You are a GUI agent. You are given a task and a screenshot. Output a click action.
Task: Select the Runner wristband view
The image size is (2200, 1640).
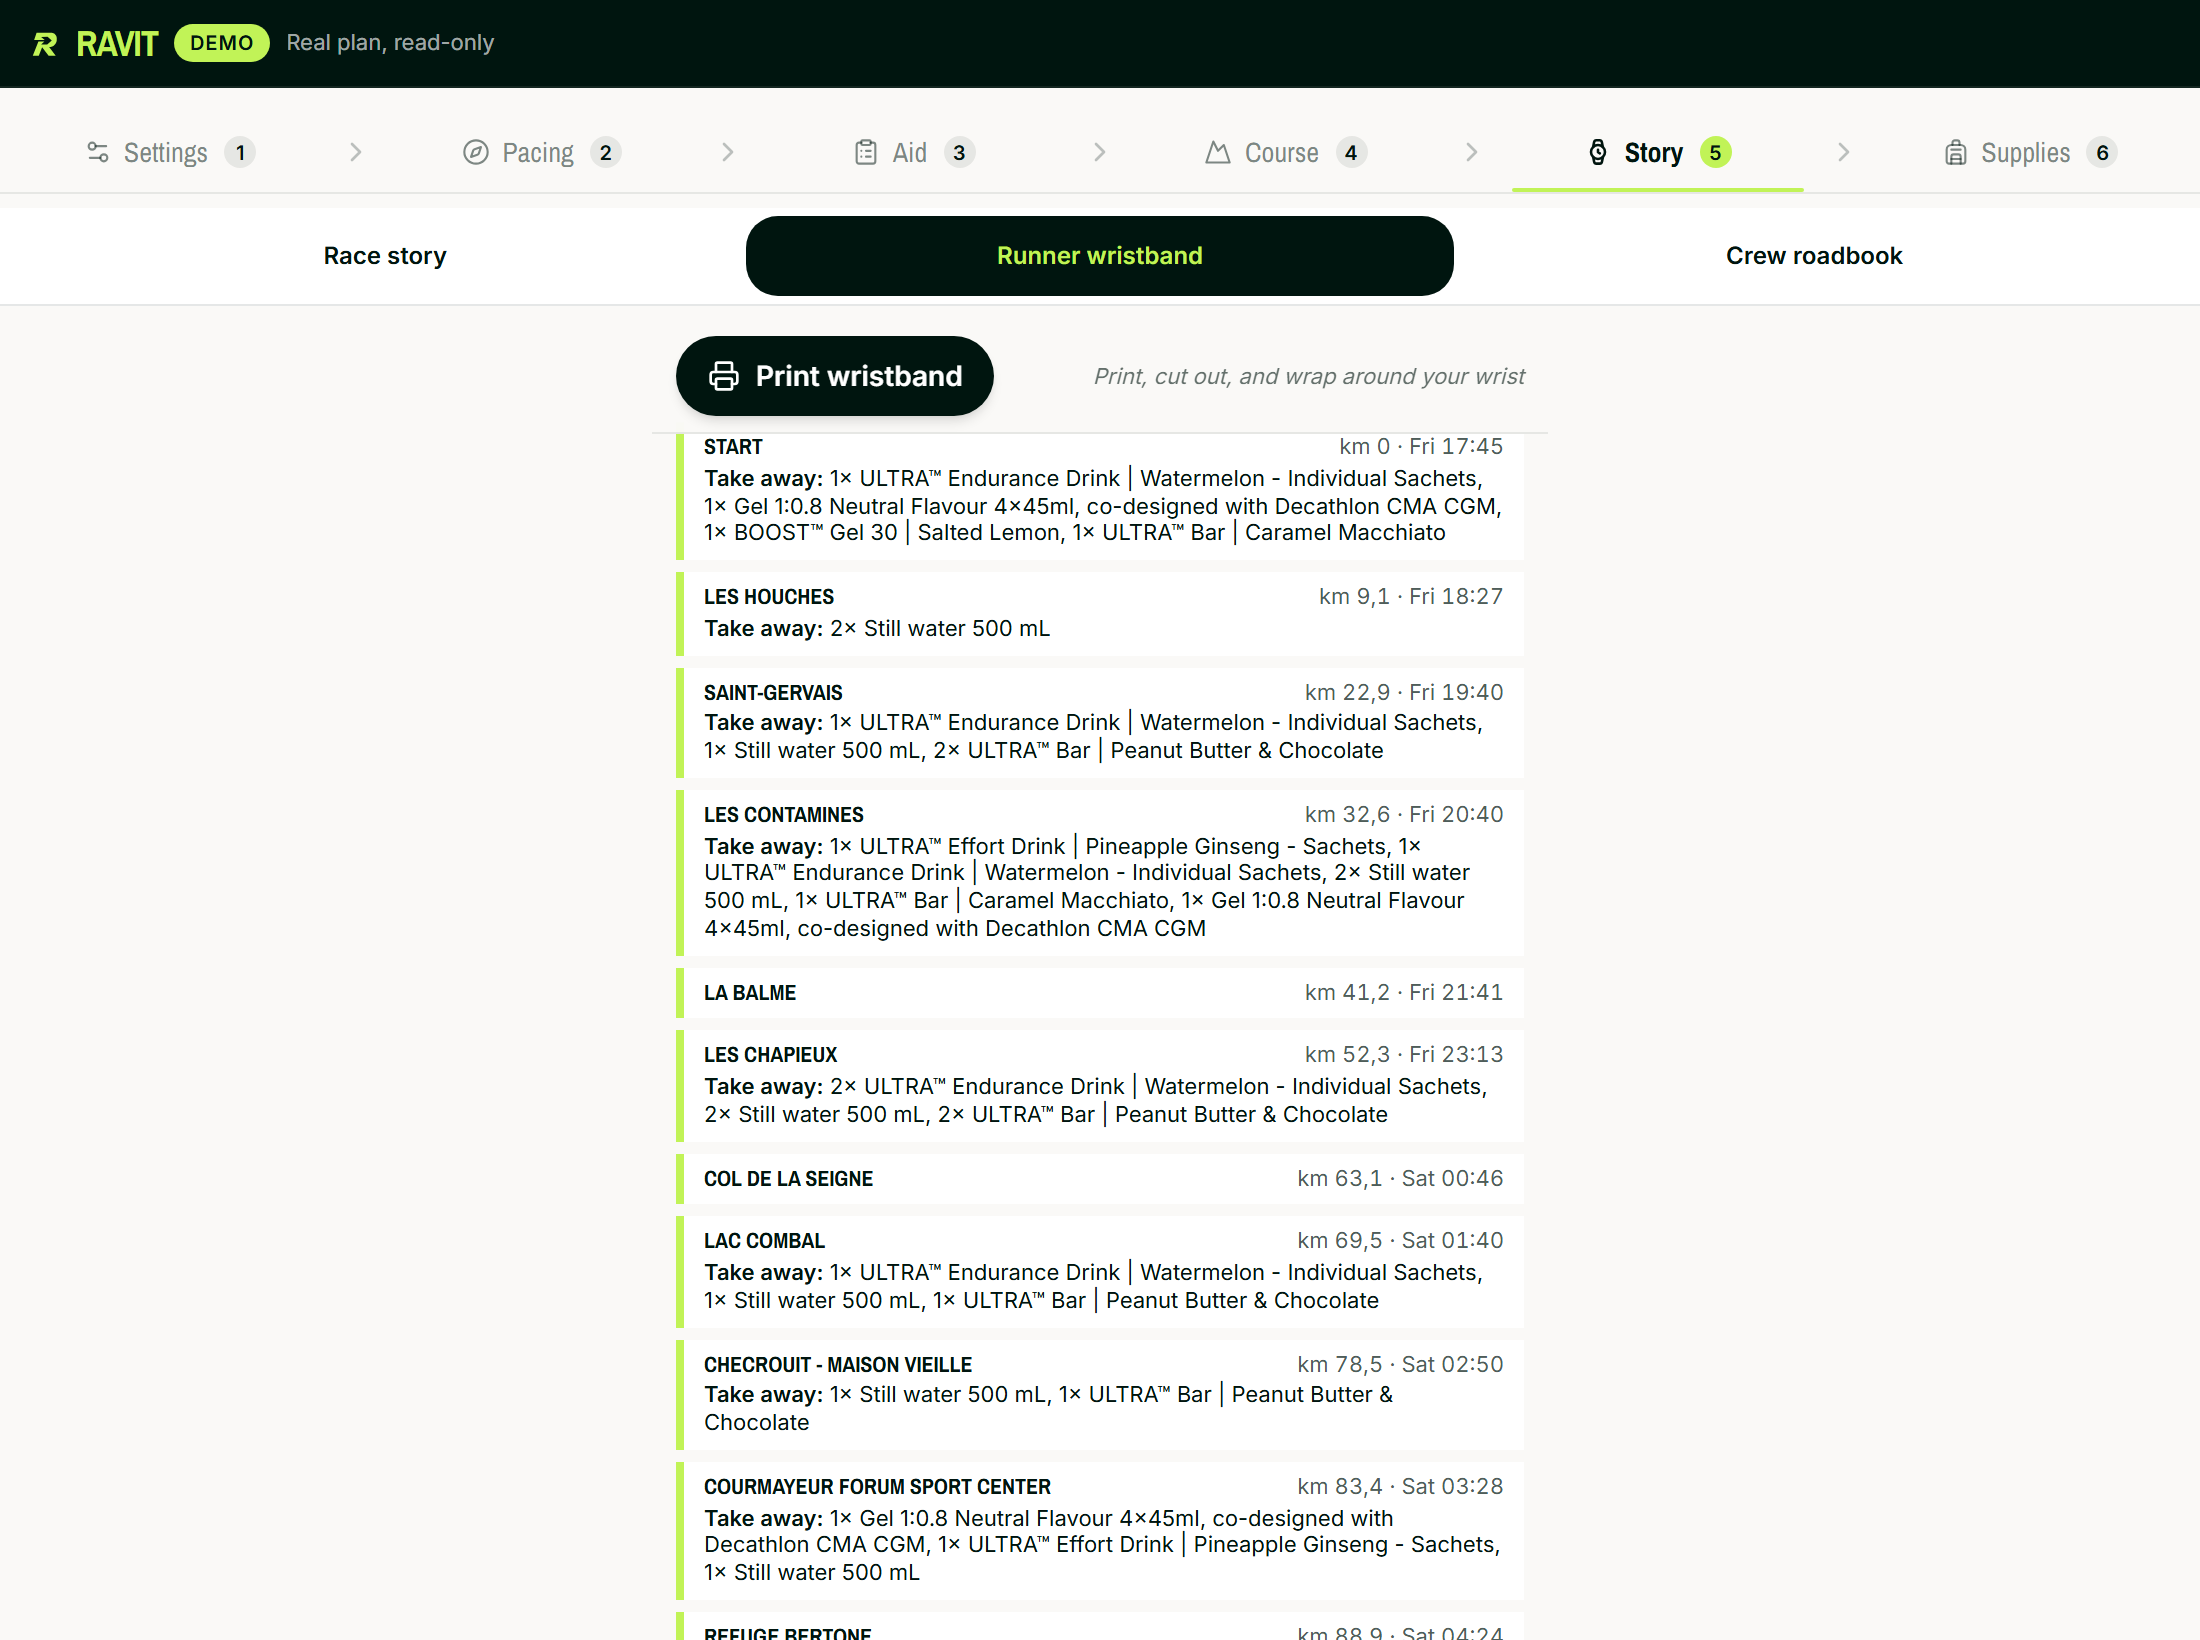tap(1100, 256)
